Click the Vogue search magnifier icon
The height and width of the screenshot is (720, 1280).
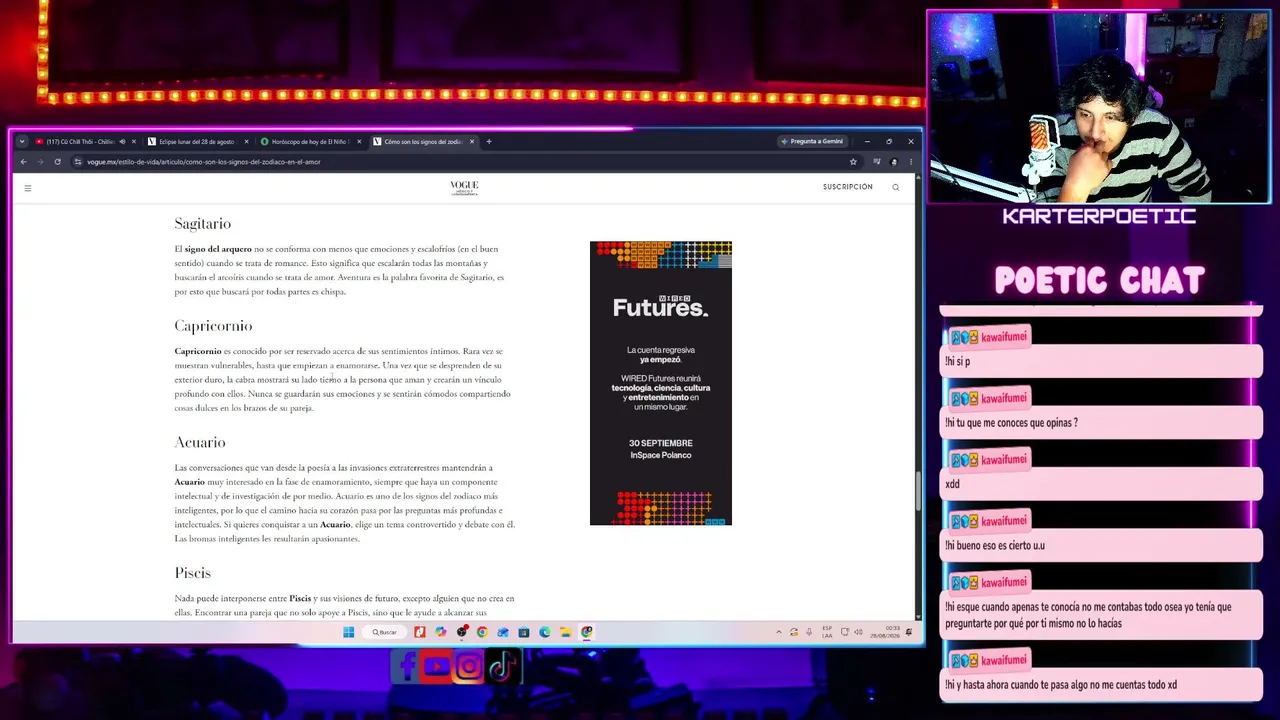[896, 187]
